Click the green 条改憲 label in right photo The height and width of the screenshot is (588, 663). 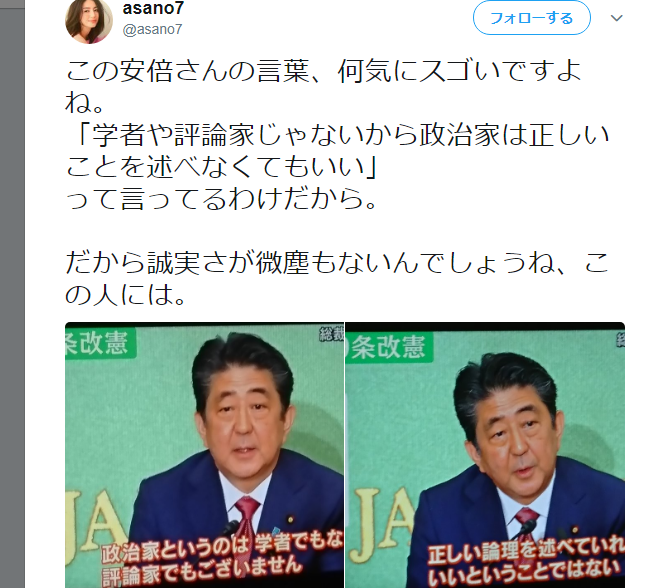point(389,347)
